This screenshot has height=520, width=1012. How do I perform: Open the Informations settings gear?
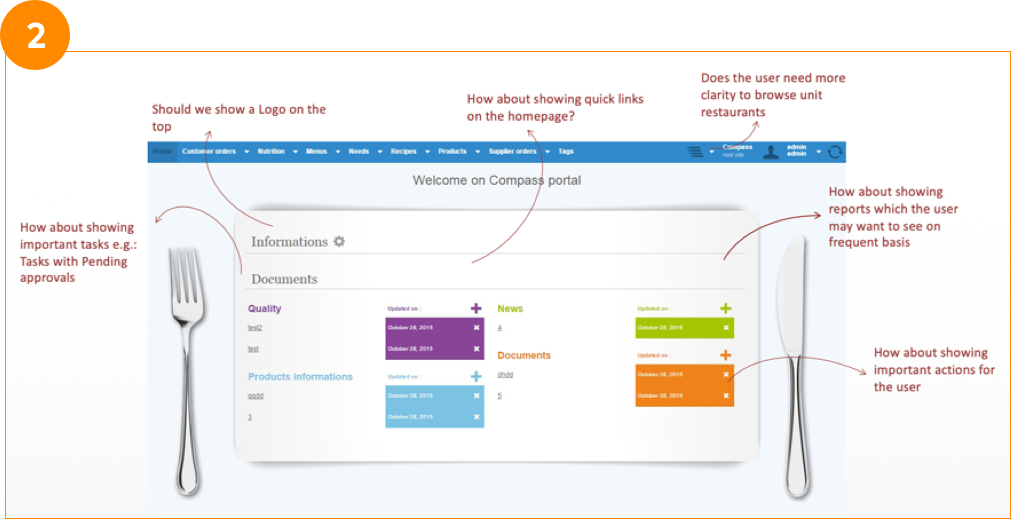pyautogui.click(x=339, y=241)
